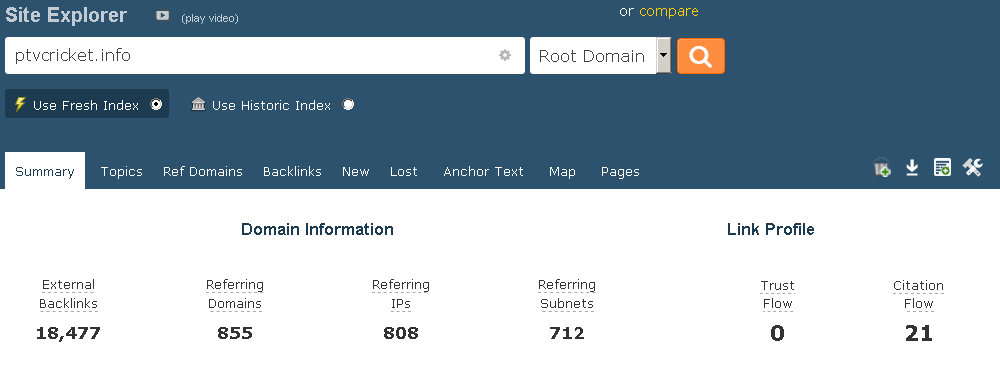Click the add to bucket icon

(883, 168)
